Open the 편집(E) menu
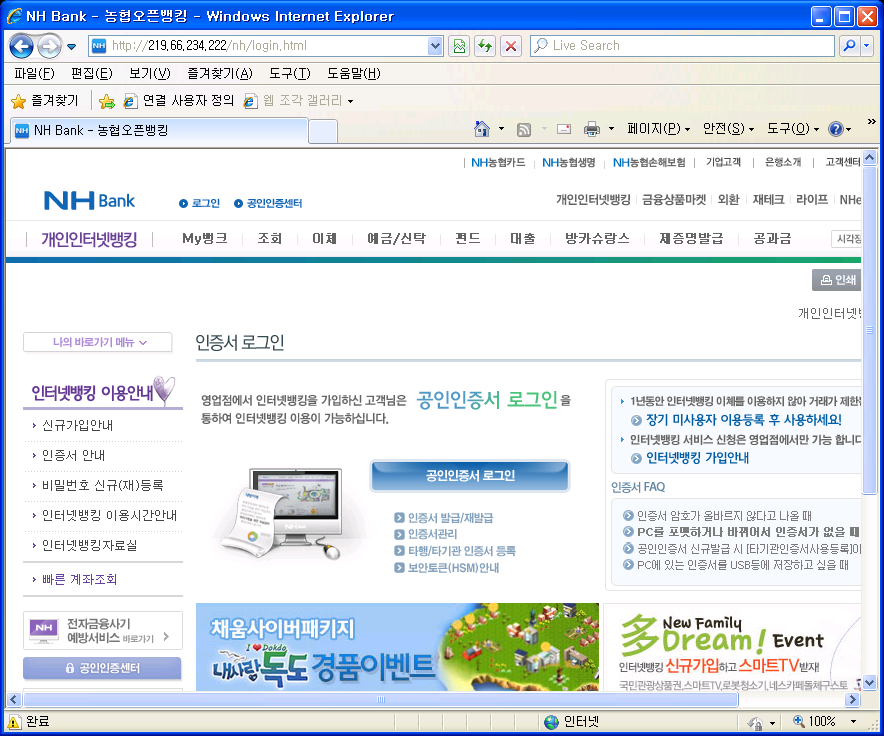 91,73
